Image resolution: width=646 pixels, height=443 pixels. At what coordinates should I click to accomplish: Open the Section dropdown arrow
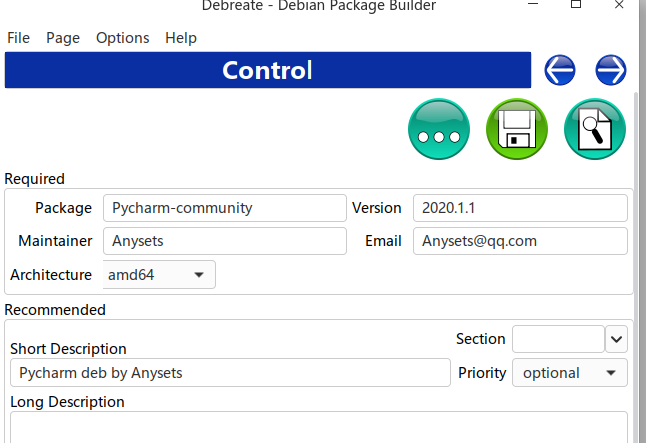click(616, 339)
